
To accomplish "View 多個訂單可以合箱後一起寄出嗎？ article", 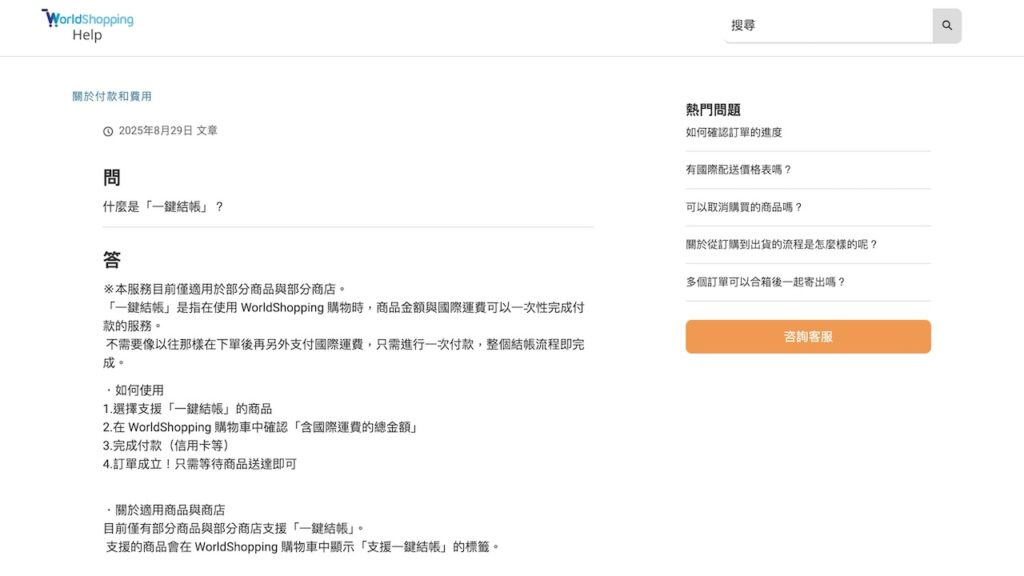I will [766, 282].
